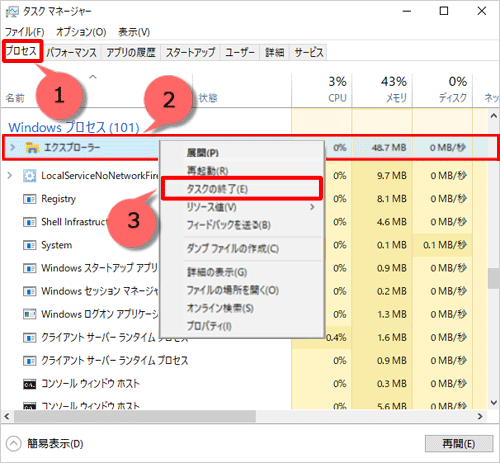The height and width of the screenshot is (463, 500).
Task: Expand the LocalServiceNoNetworkFirewall group
Action: coord(10,175)
